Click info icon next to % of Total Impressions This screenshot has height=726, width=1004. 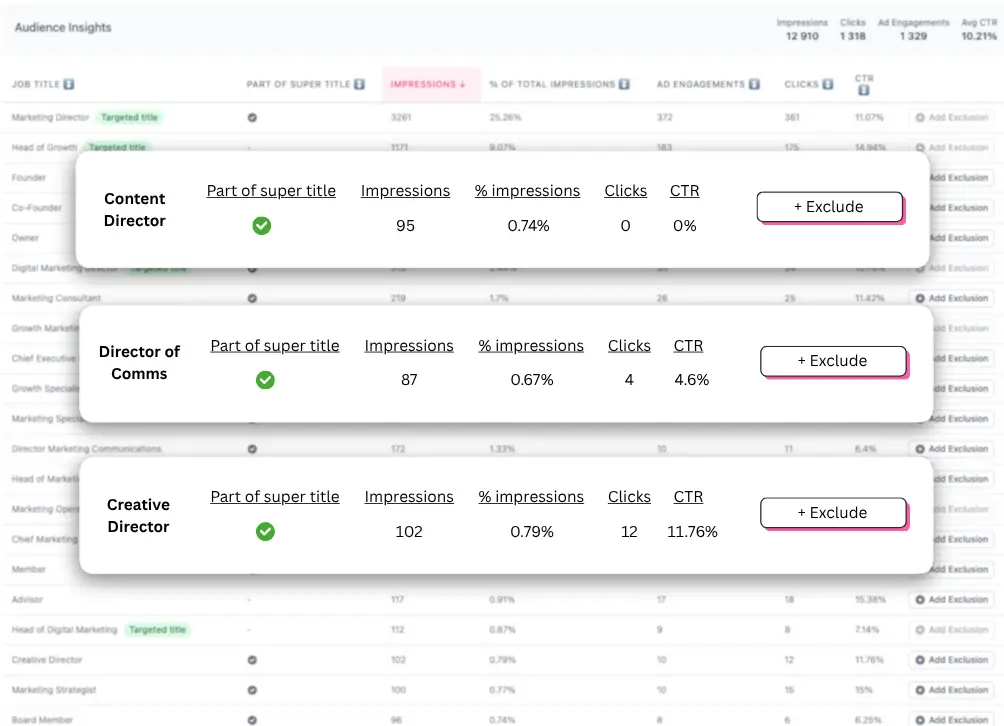624,85
